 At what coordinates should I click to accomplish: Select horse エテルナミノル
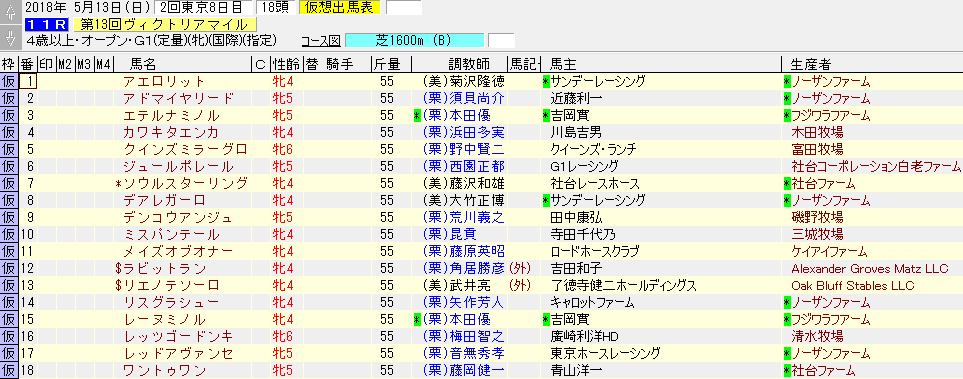pyautogui.click(x=171, y=115)
